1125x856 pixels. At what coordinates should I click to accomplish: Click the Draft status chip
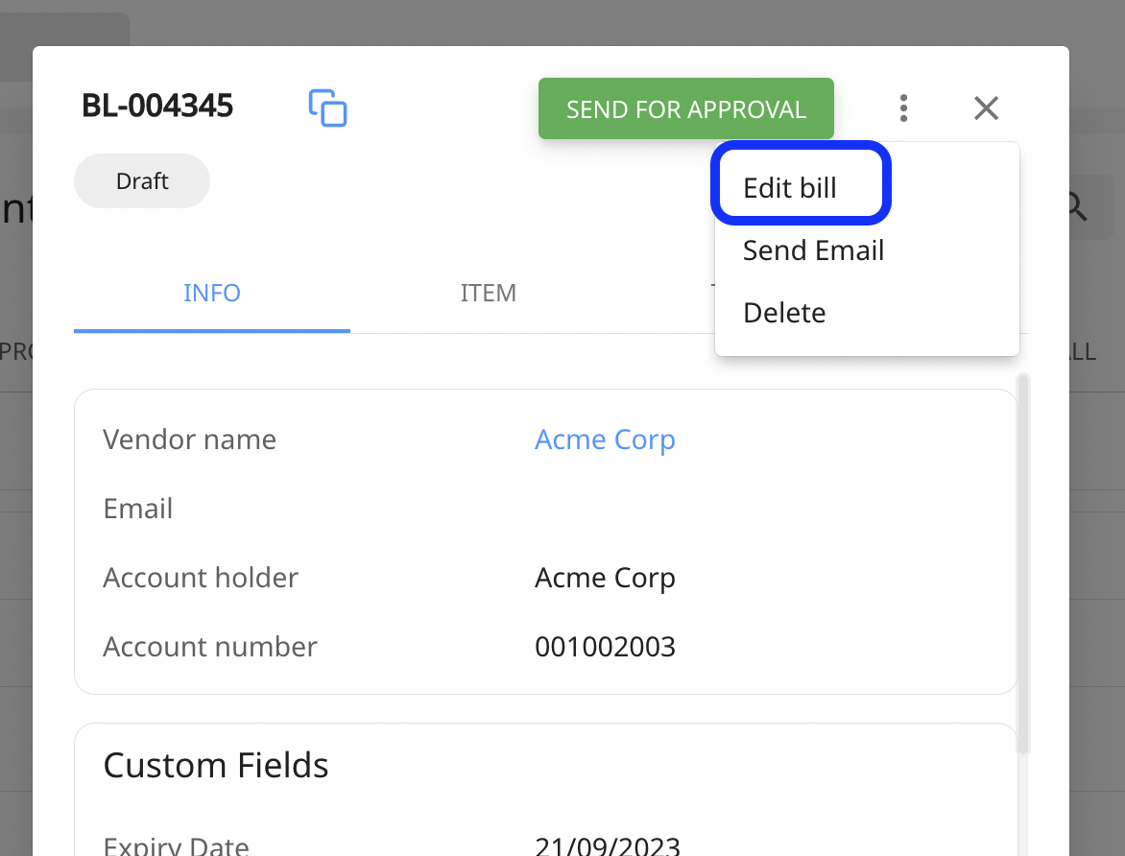[141, 181]
